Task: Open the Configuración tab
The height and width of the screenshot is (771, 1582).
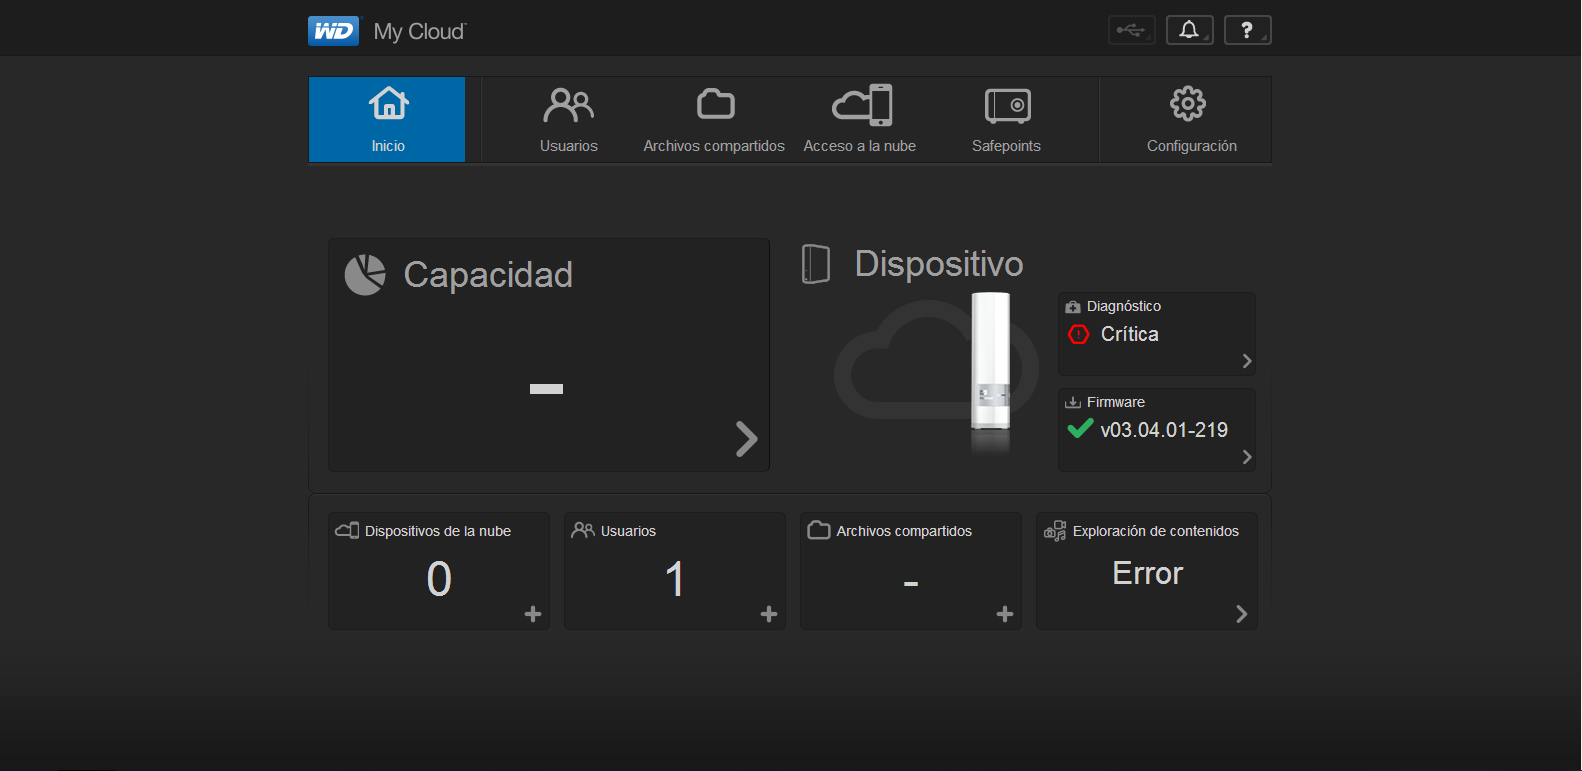Action: pos(1191,120)
